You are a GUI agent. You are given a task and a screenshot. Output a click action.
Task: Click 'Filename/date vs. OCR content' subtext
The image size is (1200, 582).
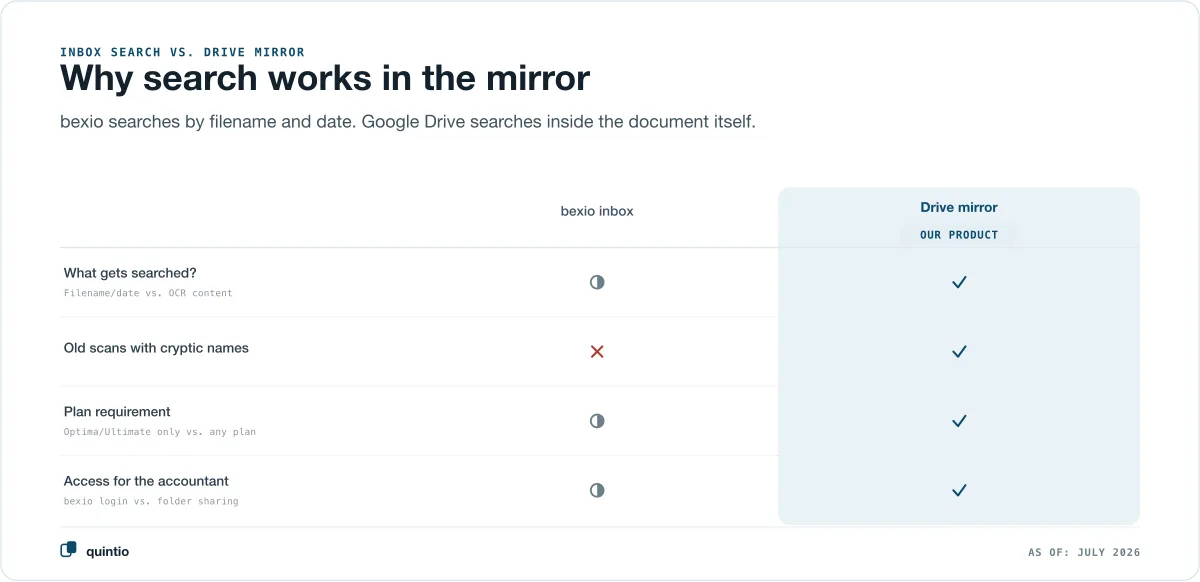[148, 293]
